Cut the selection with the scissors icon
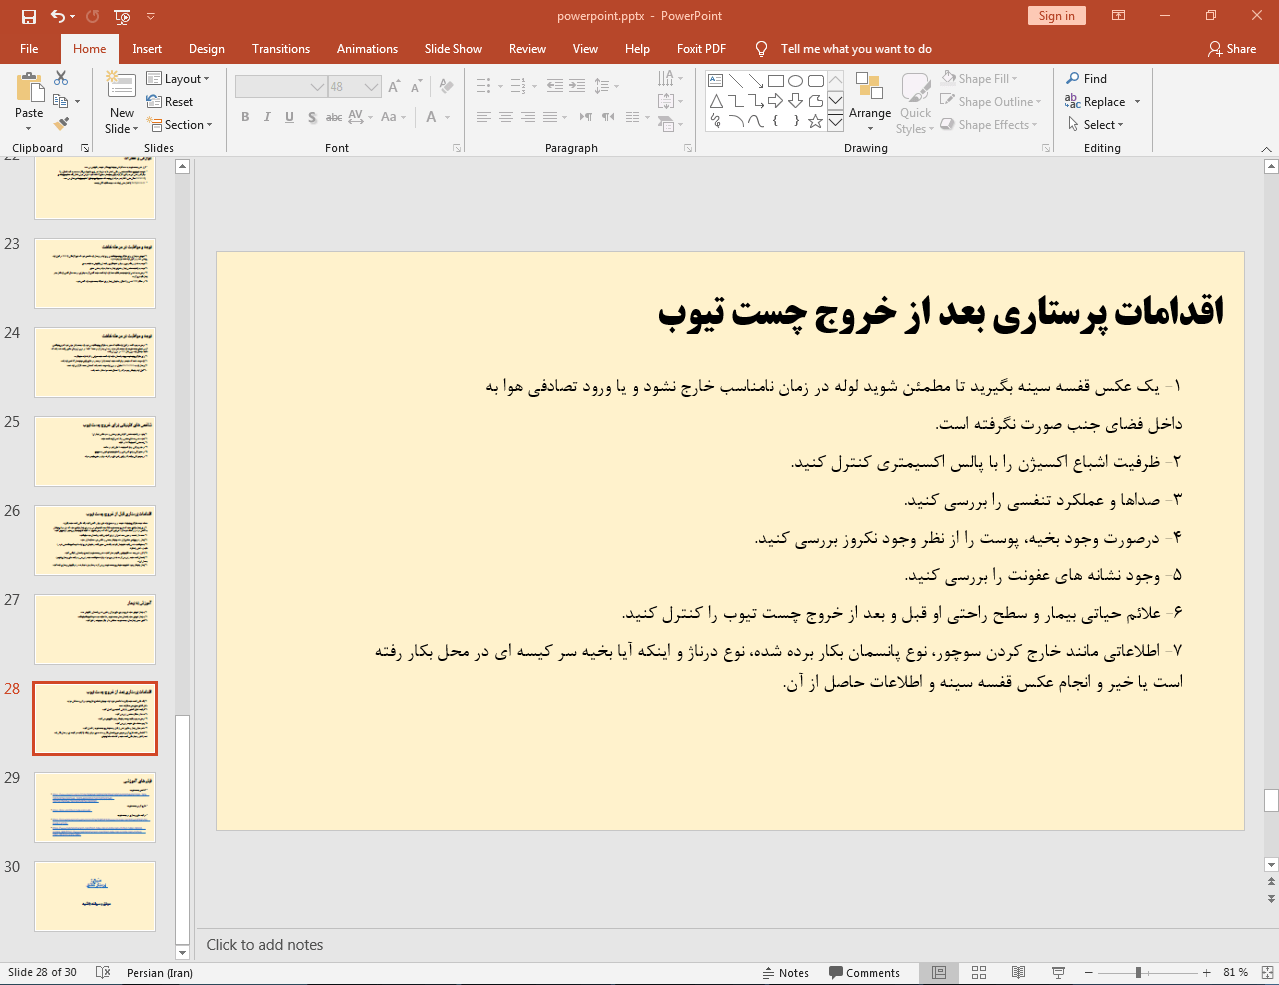The width and height of the screenshot is (1279, 985). 61,78
